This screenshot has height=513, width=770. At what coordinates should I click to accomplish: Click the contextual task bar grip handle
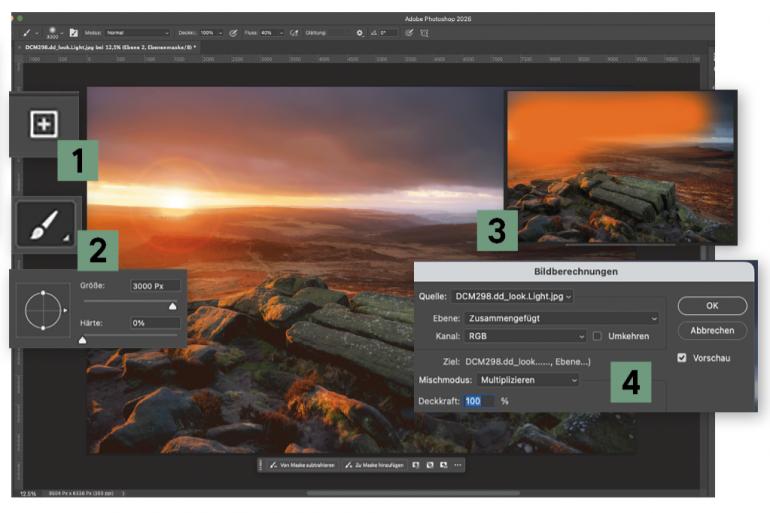coord(261,465)
